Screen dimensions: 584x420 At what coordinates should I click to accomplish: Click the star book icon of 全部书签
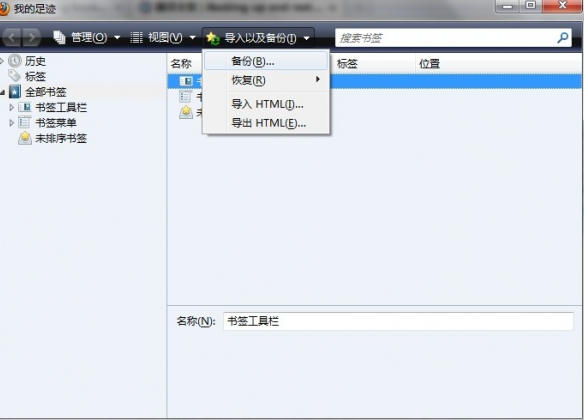tap(15, 92)
